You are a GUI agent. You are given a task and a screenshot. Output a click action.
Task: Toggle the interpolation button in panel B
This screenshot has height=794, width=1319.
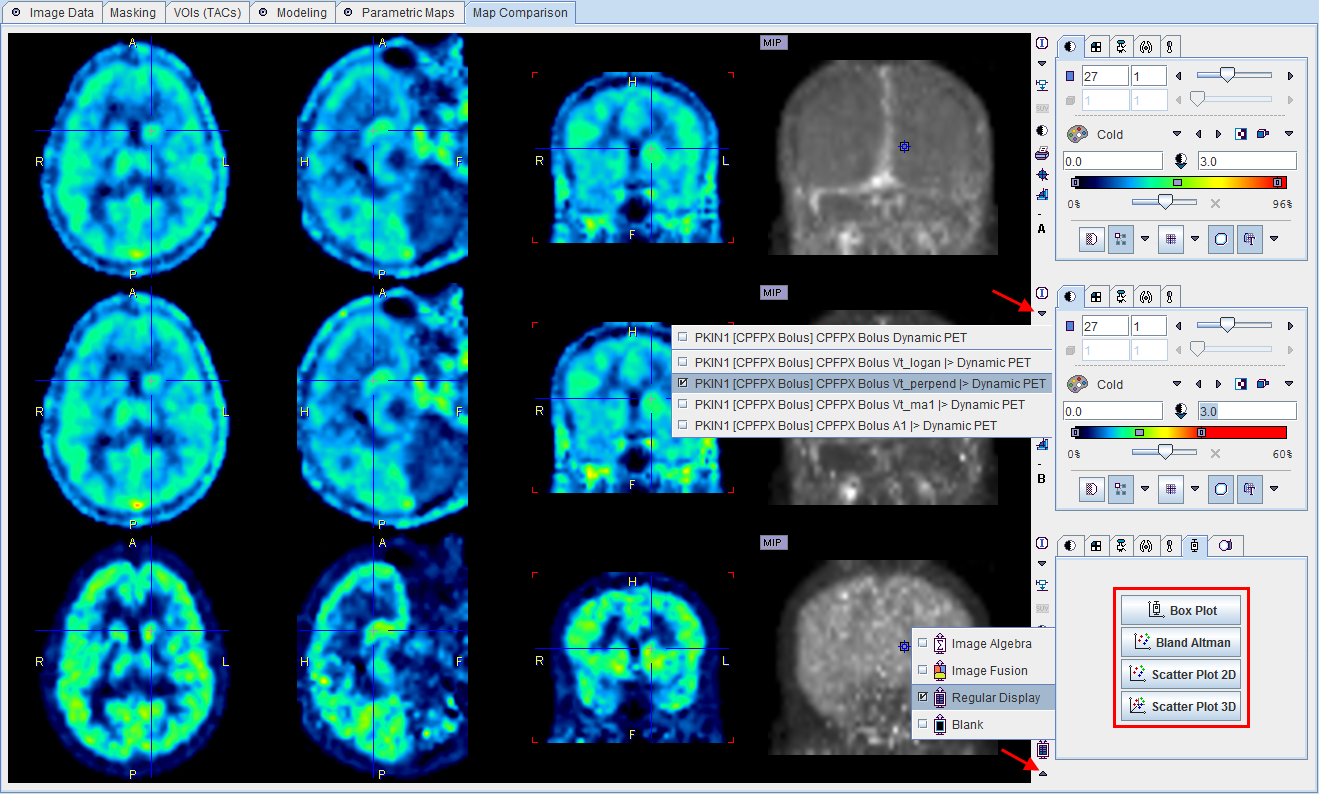[x=1091, y=488]
